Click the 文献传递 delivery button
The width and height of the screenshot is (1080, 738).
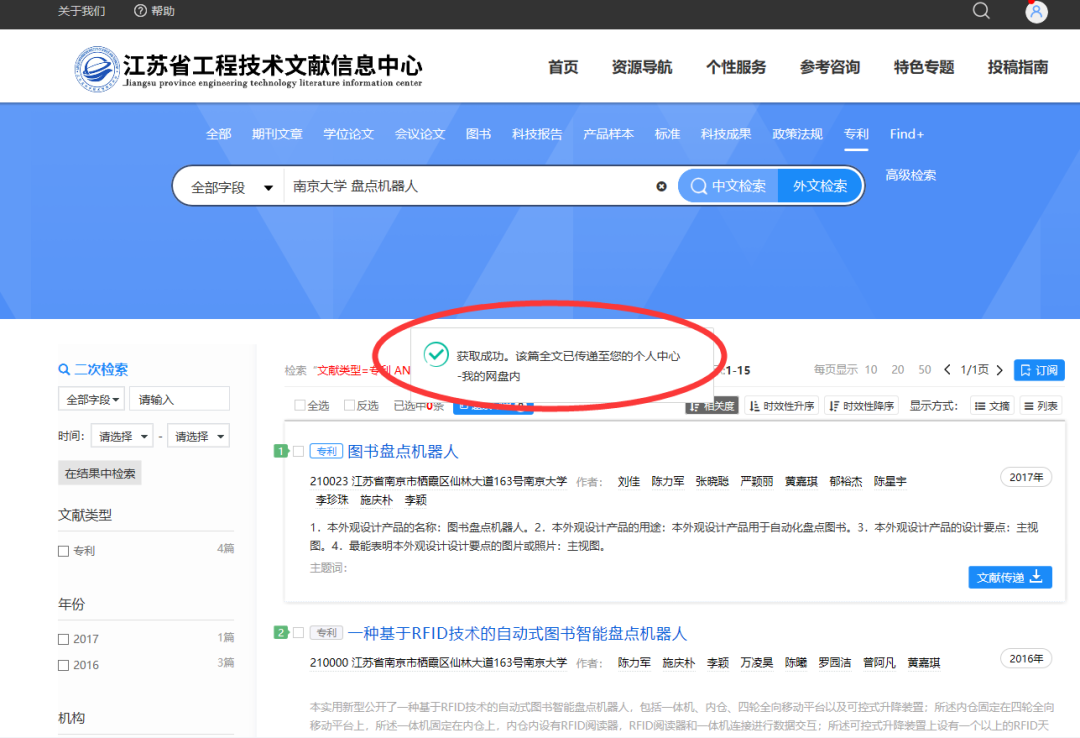[x=1010, y=577]
